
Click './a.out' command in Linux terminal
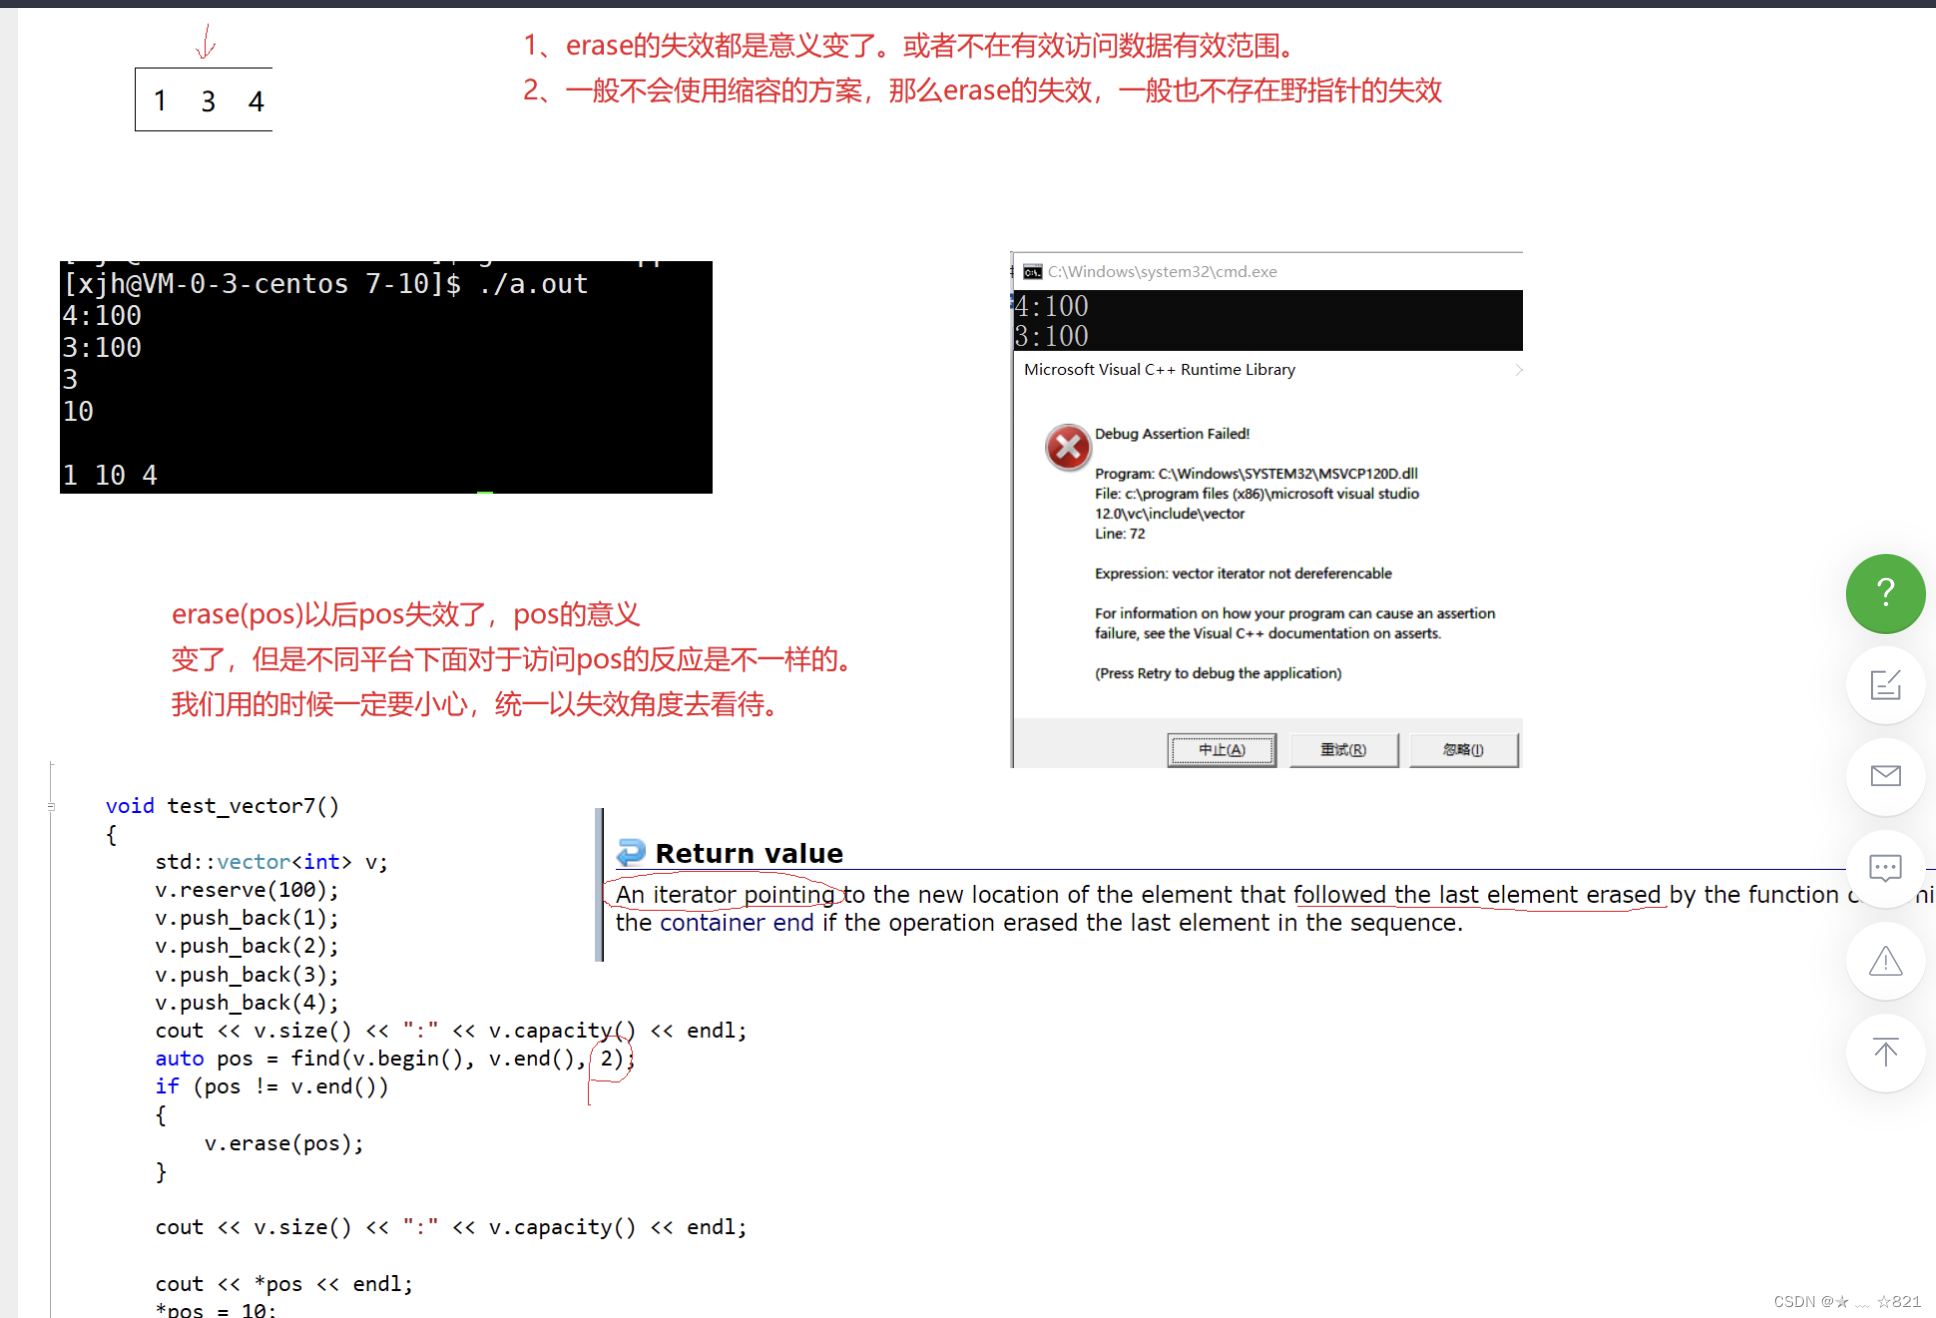[x=532, y=284]
